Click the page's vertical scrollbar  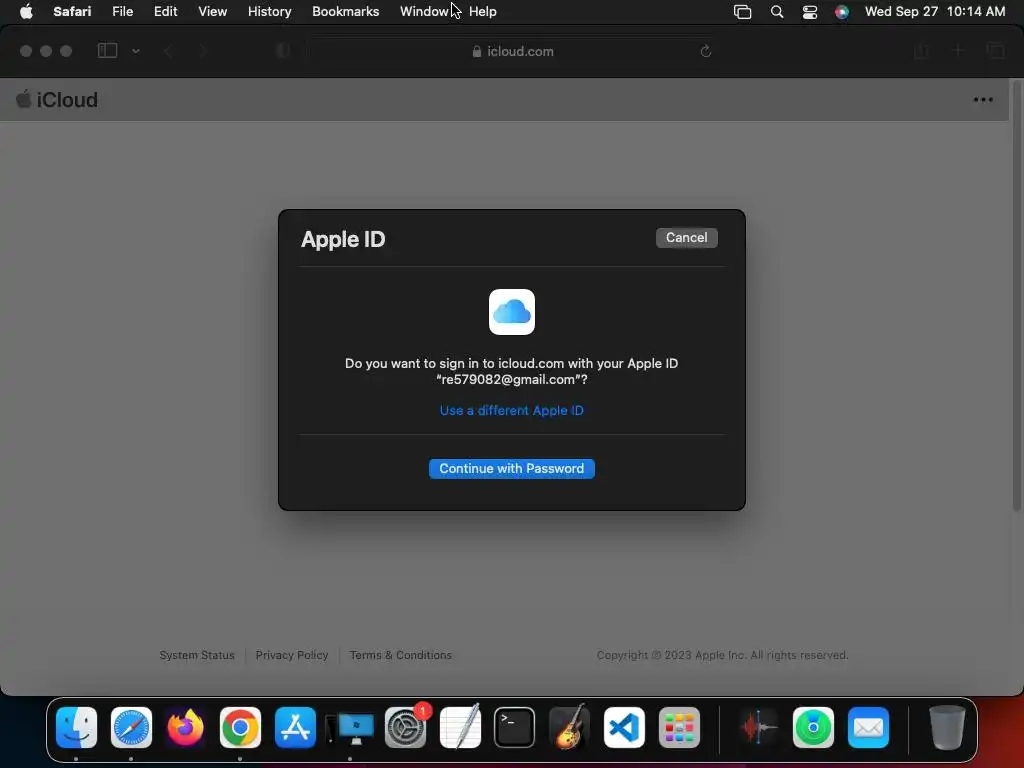pos(1016,296)
